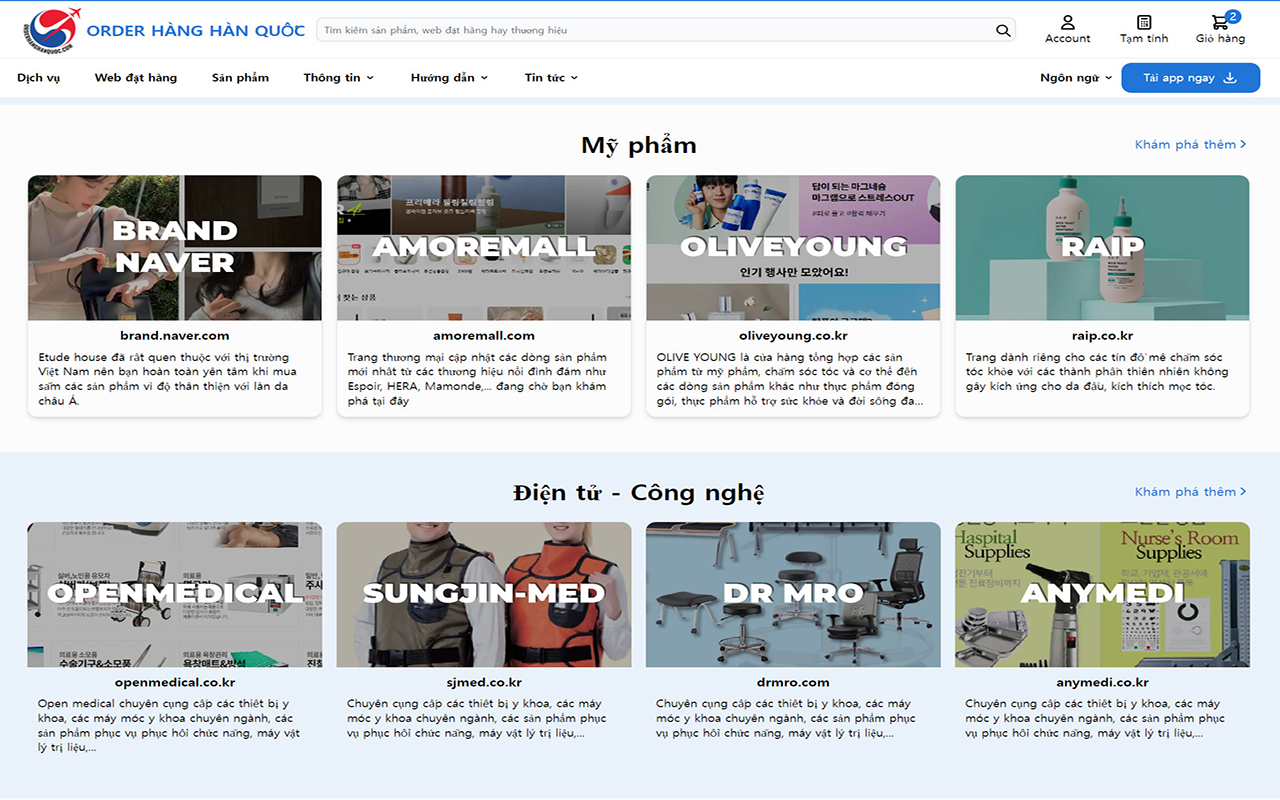The width and height of the screenshot is (1280, 800).
Task: Click the Mỹ phẩm section heading
Action: pyautogui.click(x=639, y=145)
